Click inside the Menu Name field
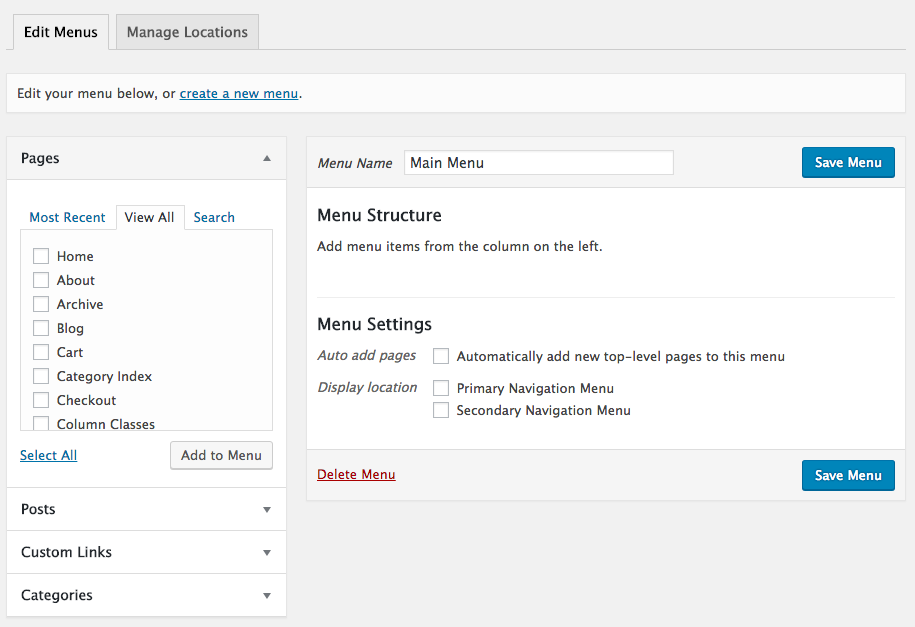Screen dimensions: 915x627 coord(538,162)
